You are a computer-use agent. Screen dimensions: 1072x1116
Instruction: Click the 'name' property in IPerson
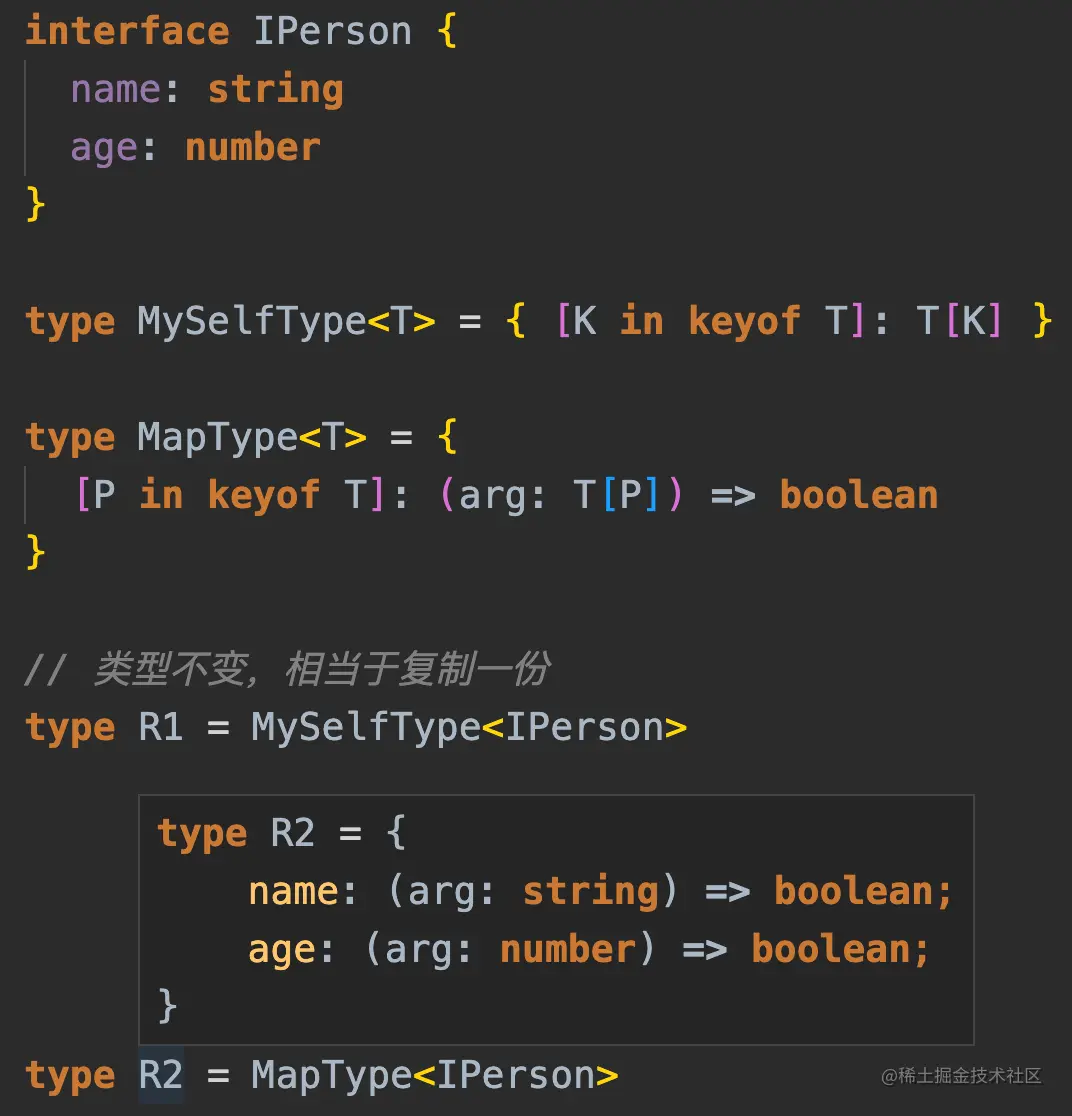[116, 89]
